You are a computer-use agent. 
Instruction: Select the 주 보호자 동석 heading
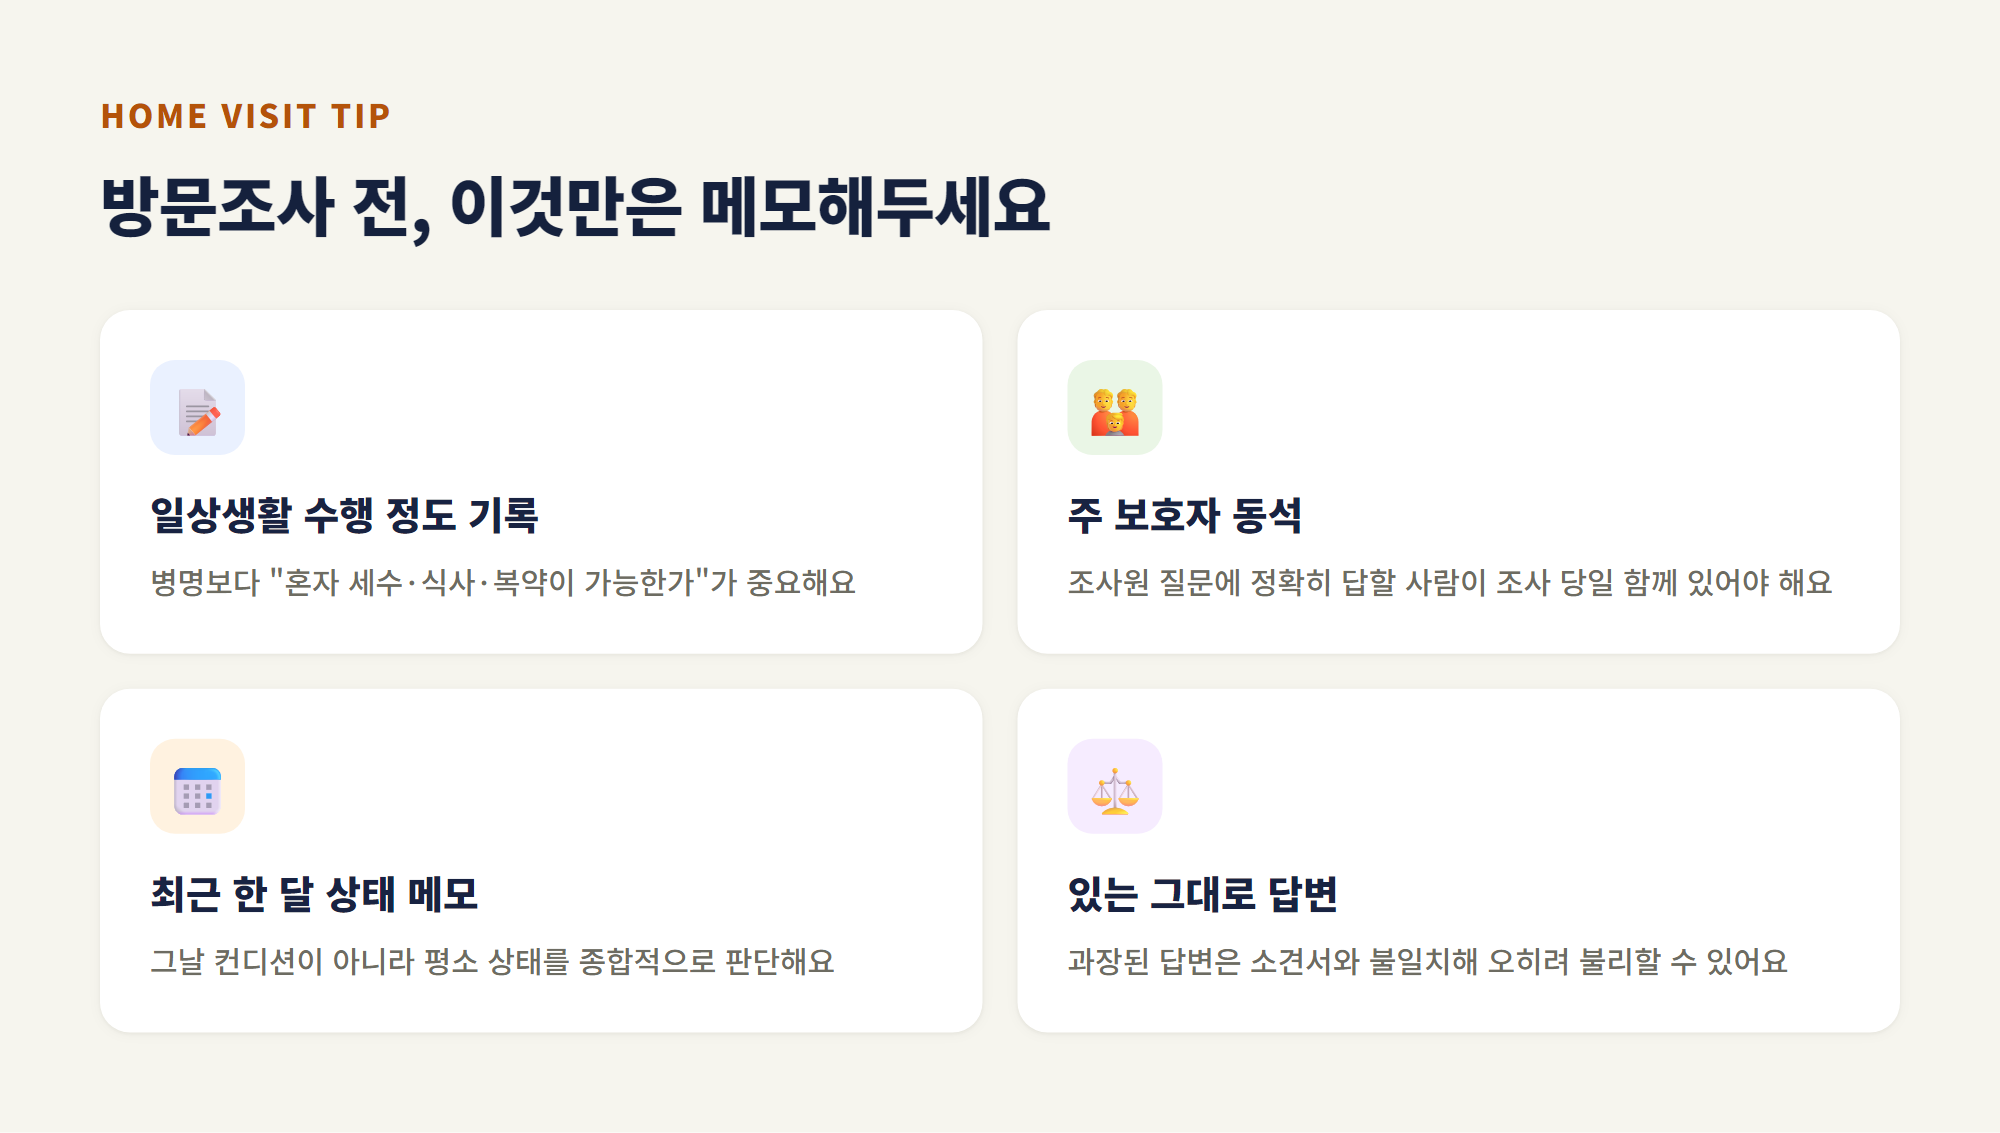pyautogui.click(x=1185, y=515)
